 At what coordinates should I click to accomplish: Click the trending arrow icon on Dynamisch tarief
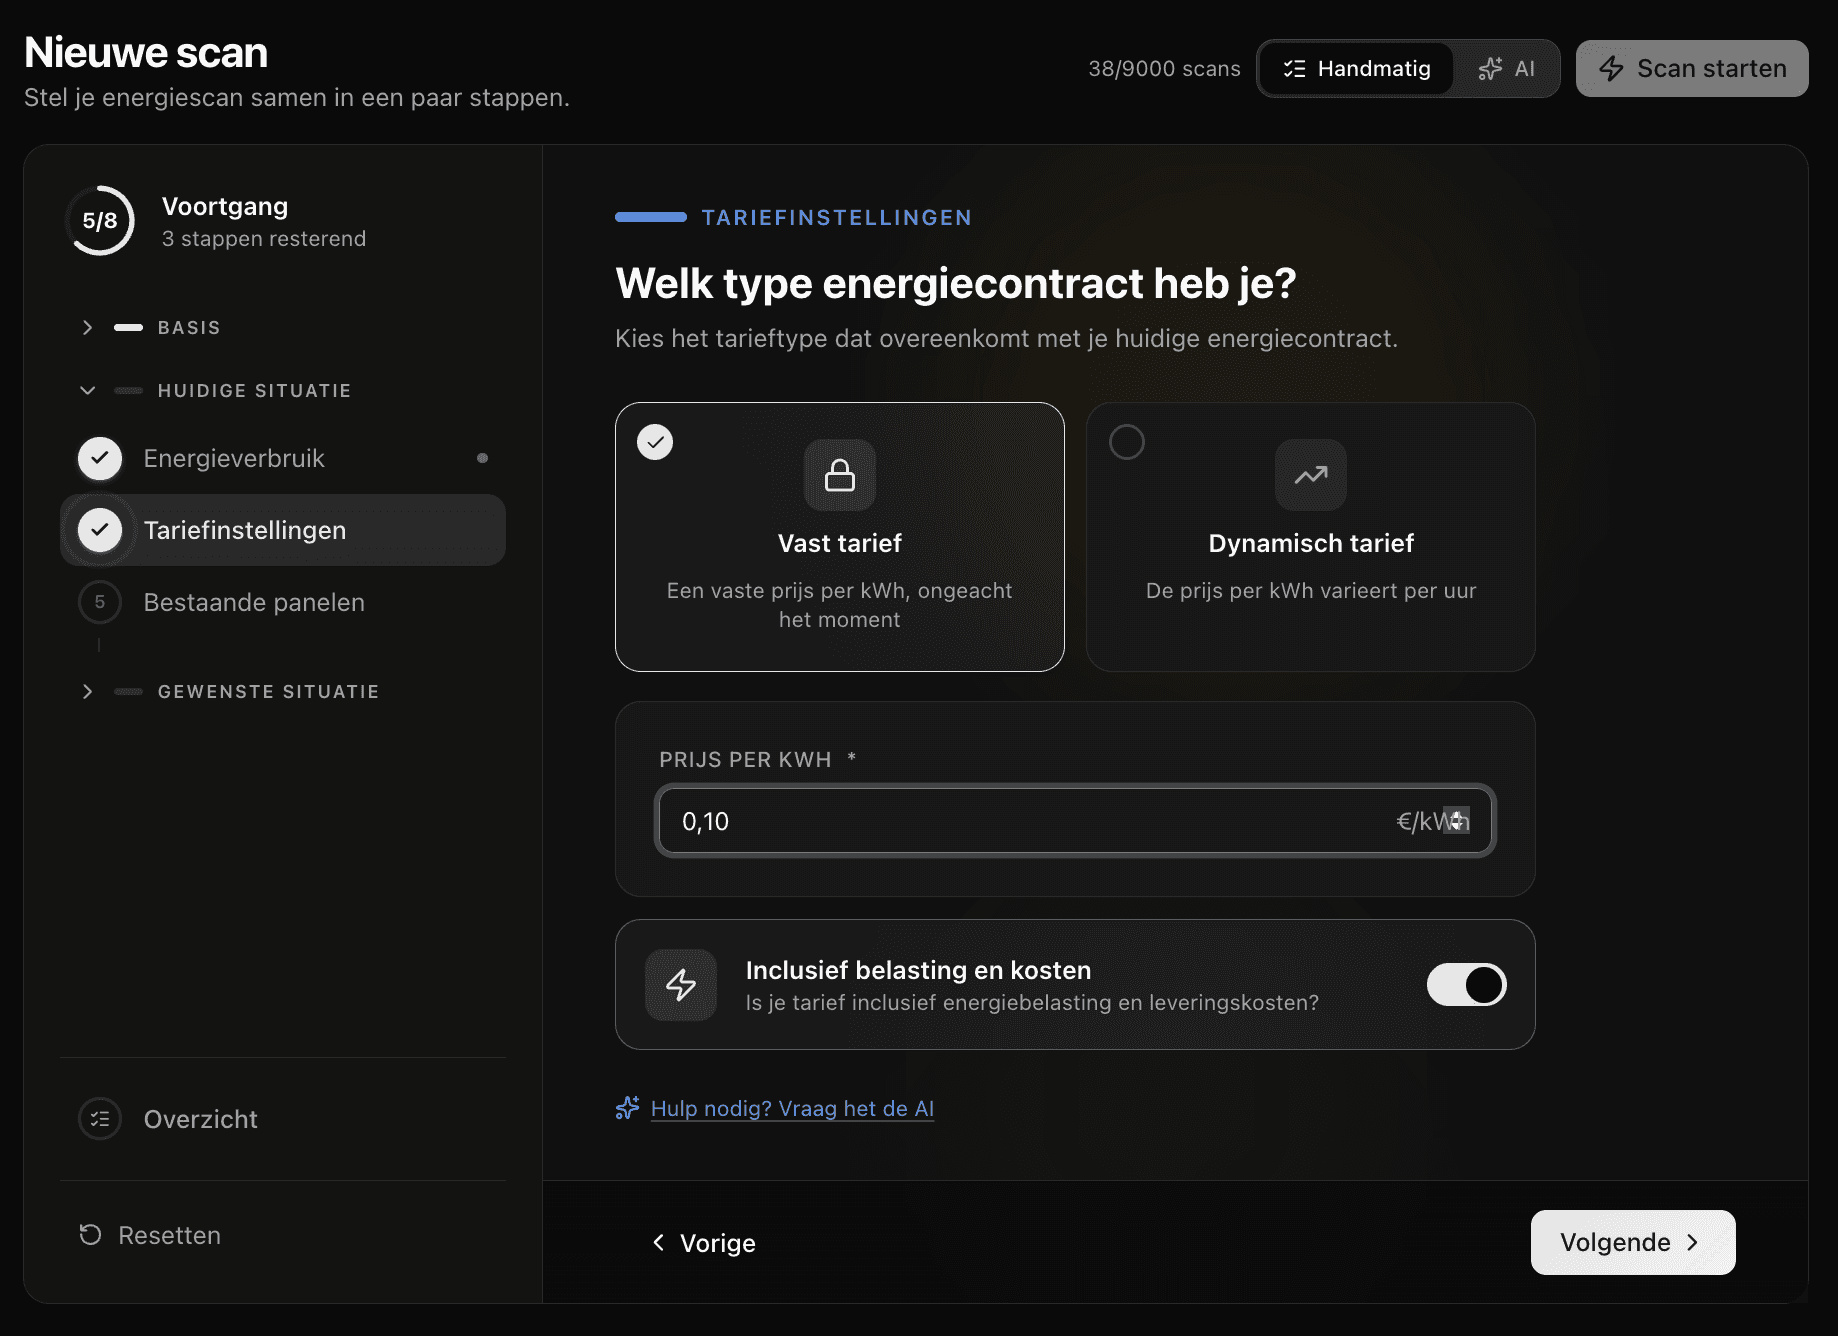1310,475
